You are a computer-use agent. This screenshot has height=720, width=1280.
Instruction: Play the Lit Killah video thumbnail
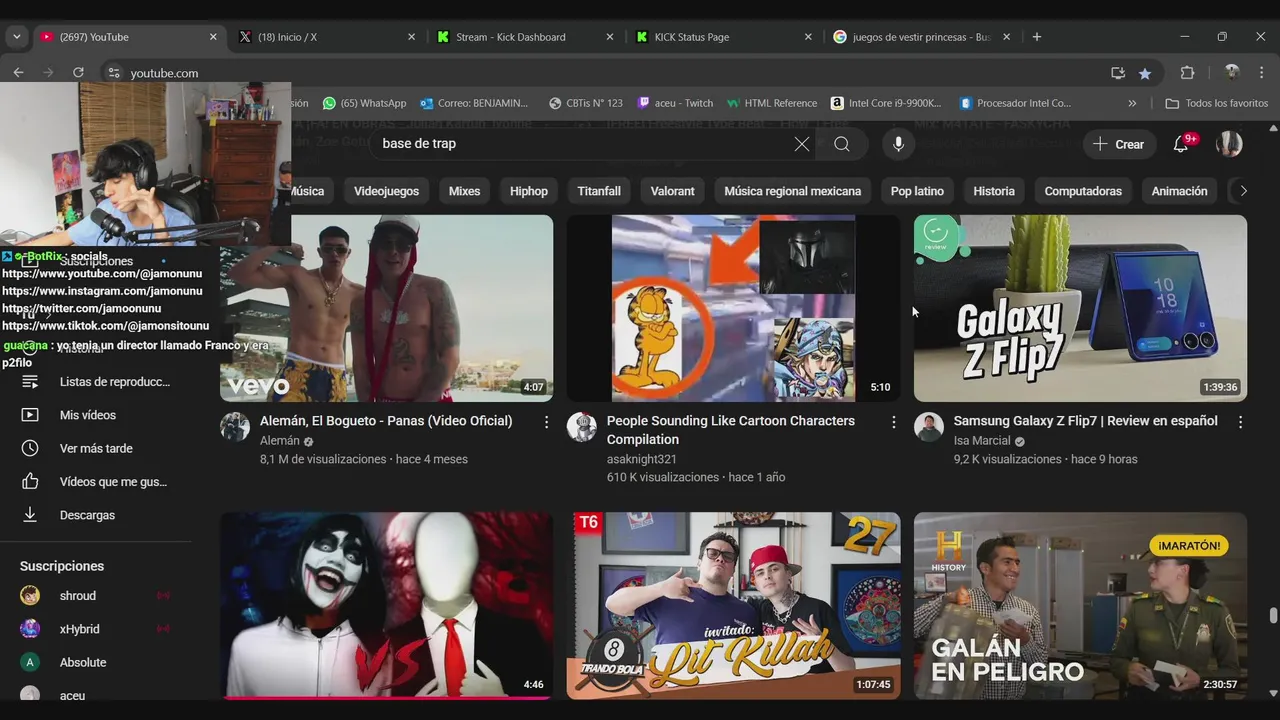click(x=733, y=606)
